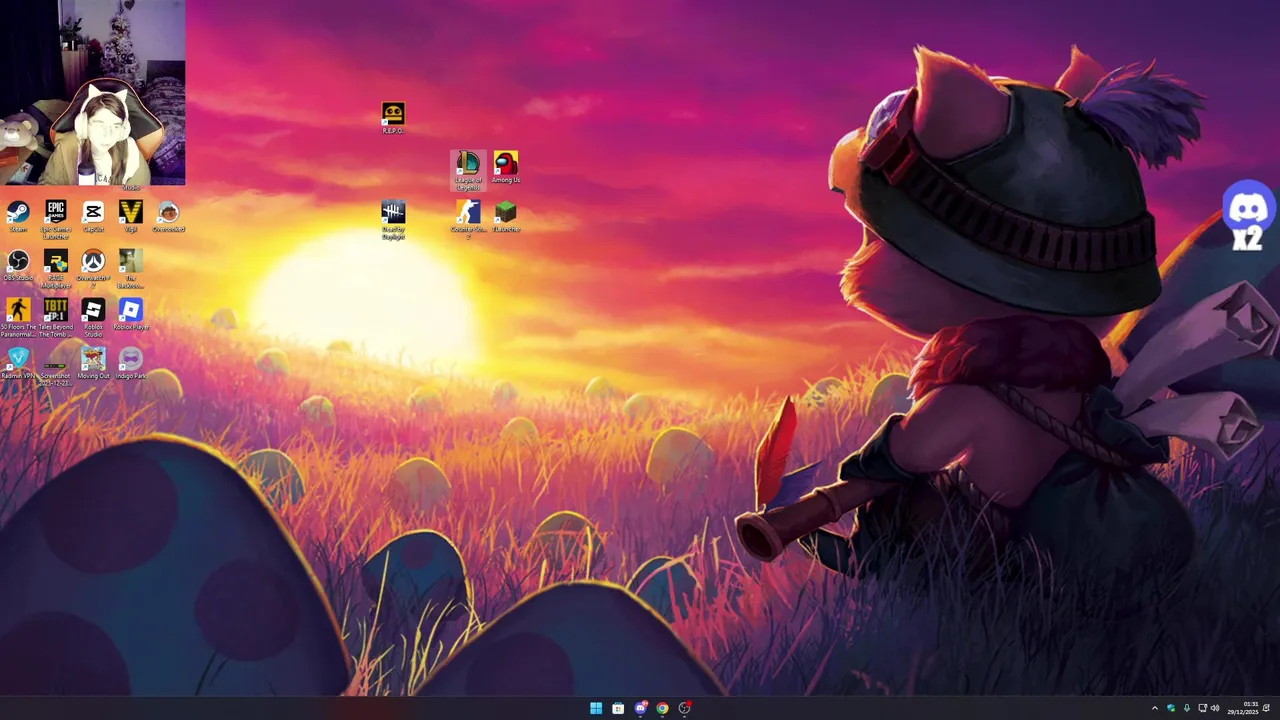Click the Indigo Park desktop icon
The width and height of the screenshot is (1280, 720).
130,363
